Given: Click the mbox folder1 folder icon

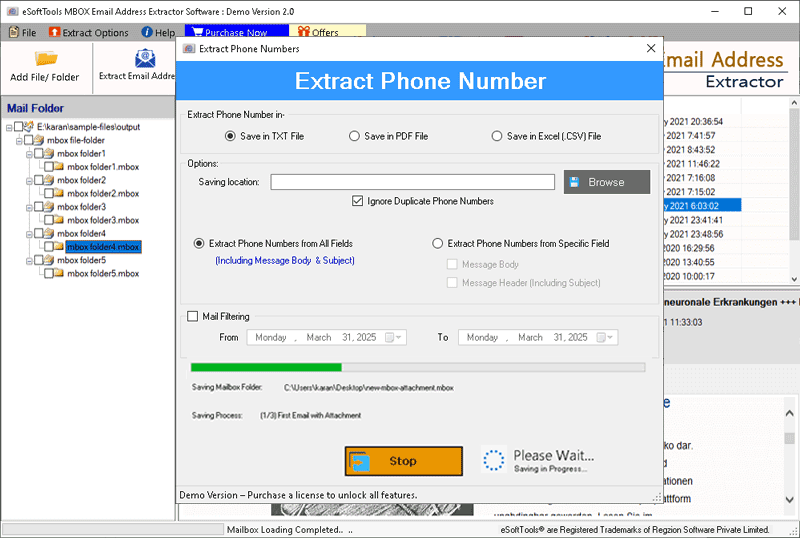Looking at the screenshot, I should [49, 153].
